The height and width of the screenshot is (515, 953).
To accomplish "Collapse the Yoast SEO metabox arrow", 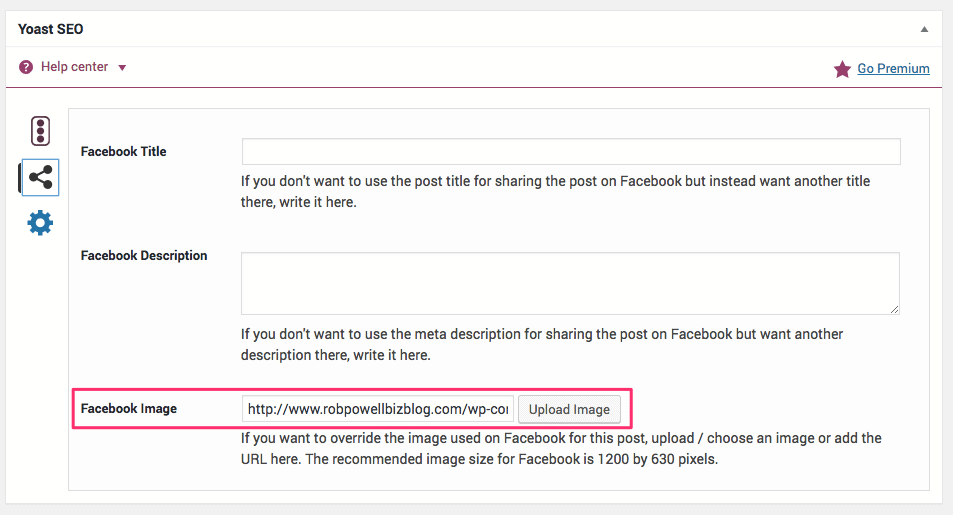I will point(924,29).
